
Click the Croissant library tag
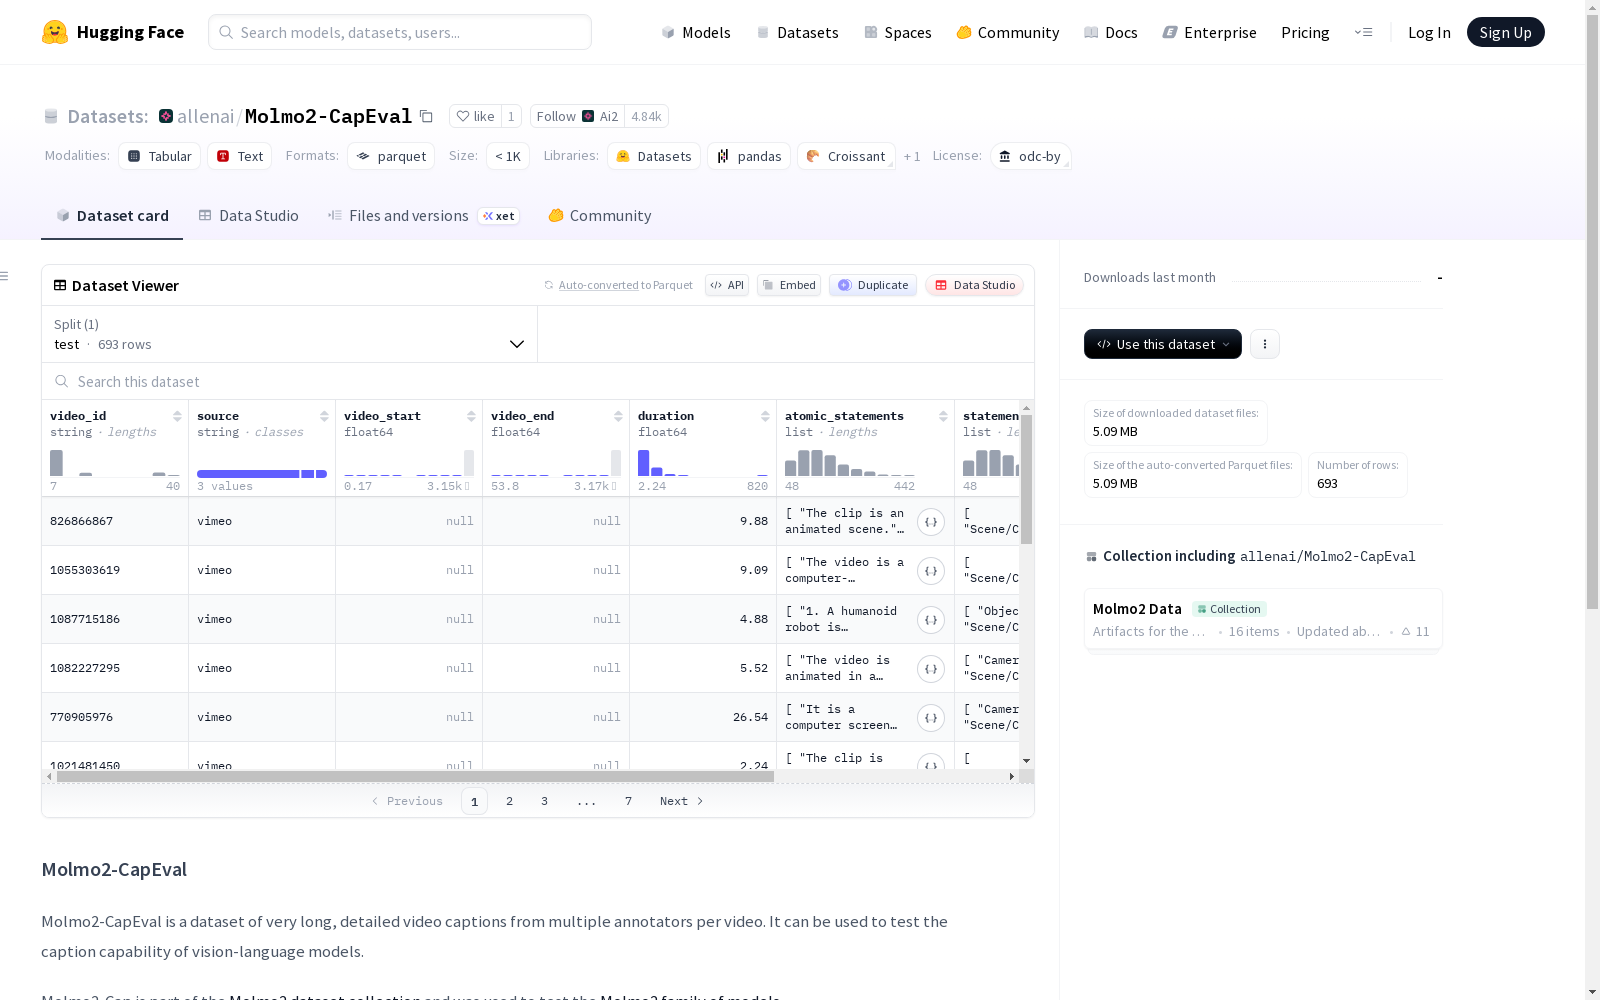point(846,156)
